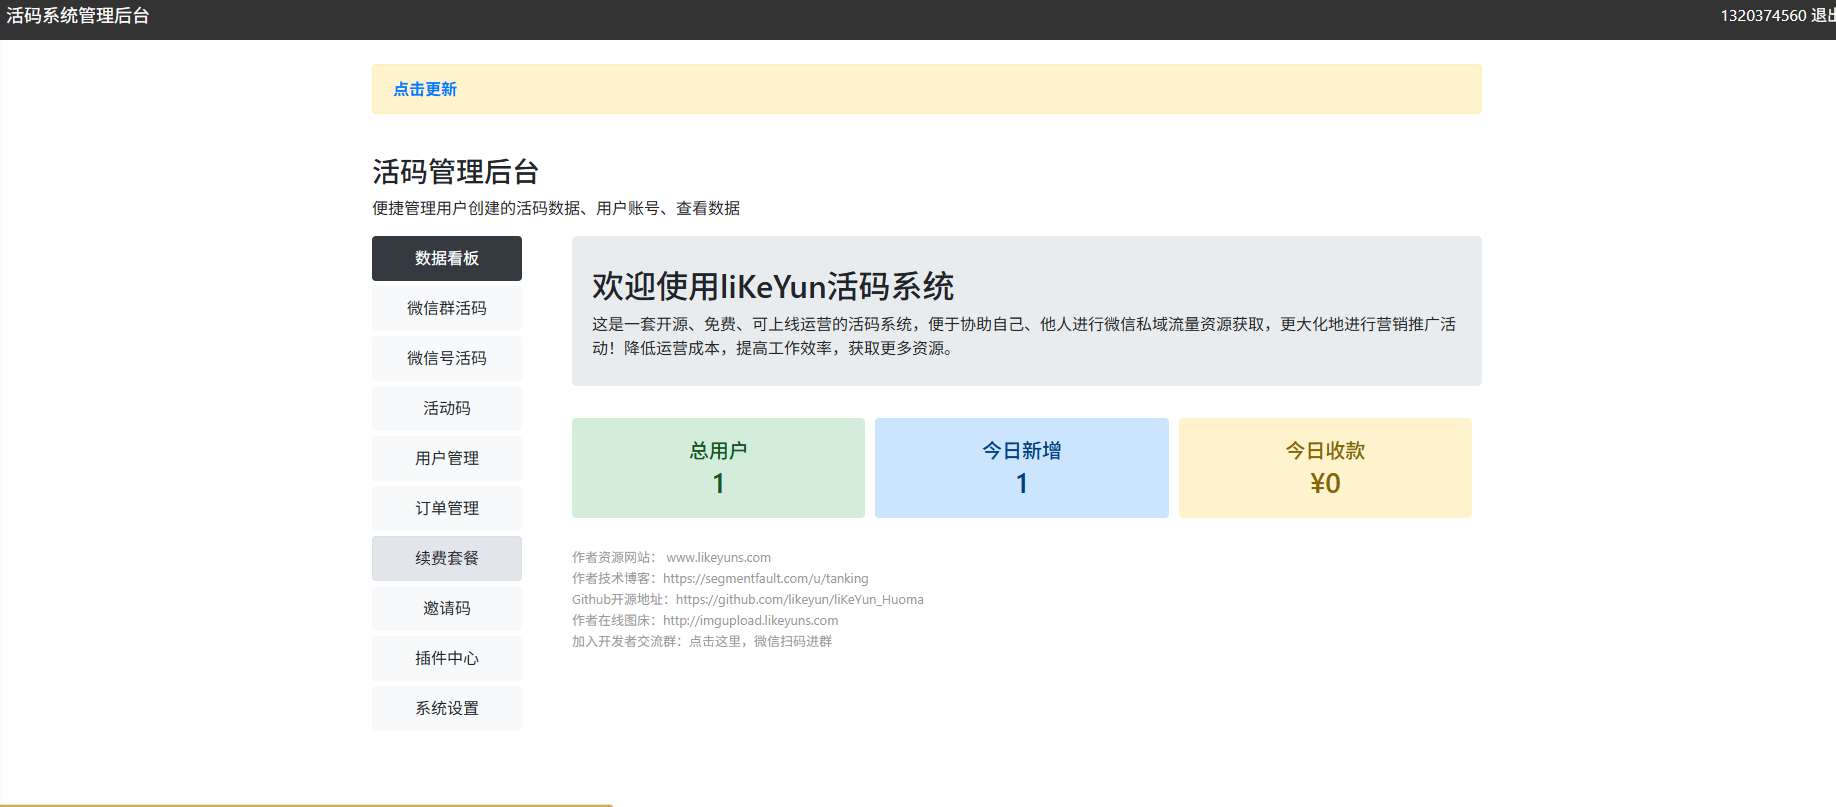Go to the 活动码 page
This screenshot has height=807, width=1836.
pyautogui.click(x=446, y=408)
